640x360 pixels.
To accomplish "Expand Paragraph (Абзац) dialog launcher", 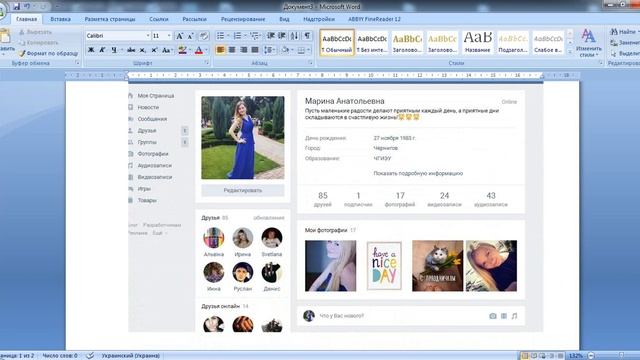I will (310, 63).
